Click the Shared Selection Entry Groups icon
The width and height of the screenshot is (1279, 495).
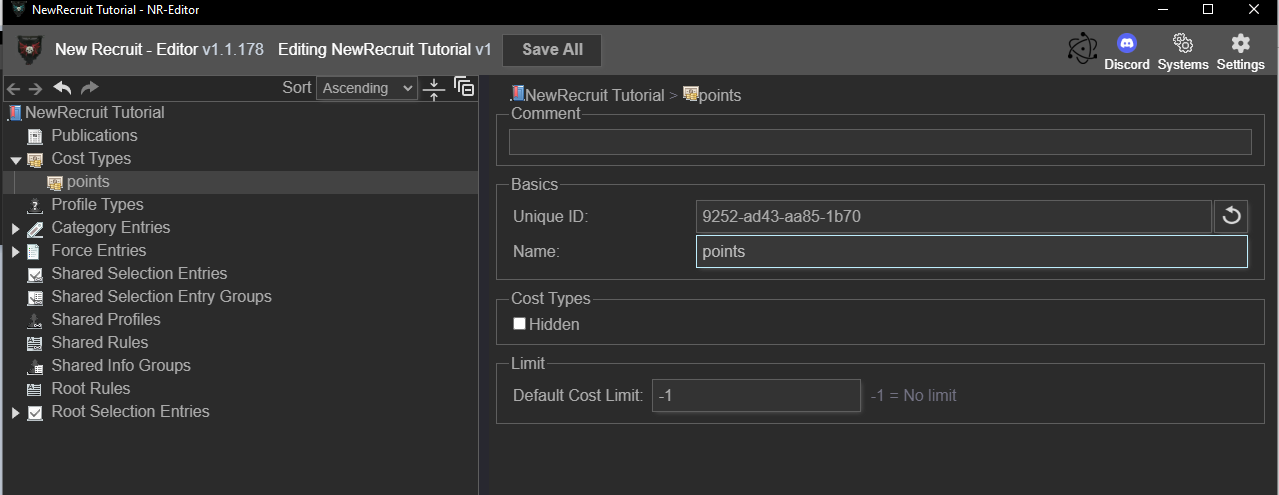pos(35,297)
